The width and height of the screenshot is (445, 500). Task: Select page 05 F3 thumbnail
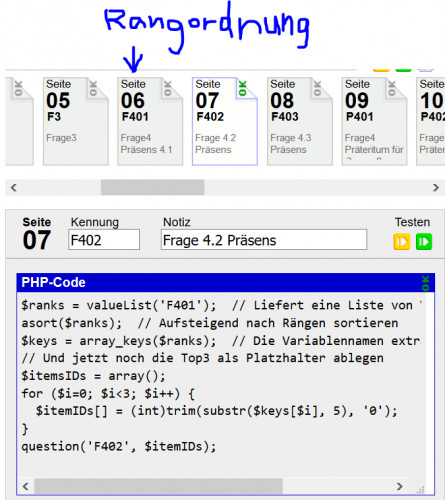pyautogui.click(x=76, y=121)
